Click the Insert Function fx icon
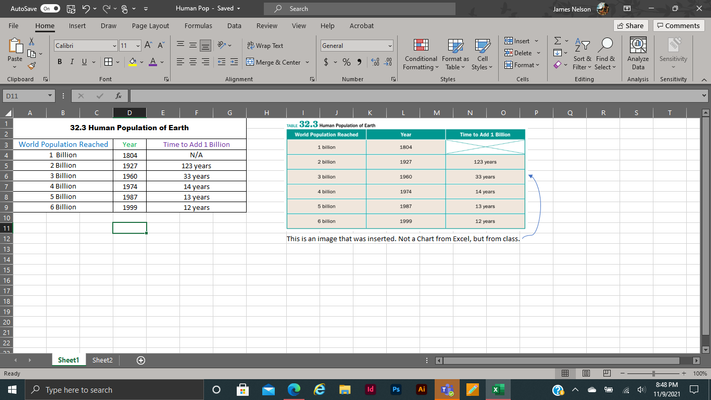Viewport: 711px width, 400px height. click(x=118, y=96)
